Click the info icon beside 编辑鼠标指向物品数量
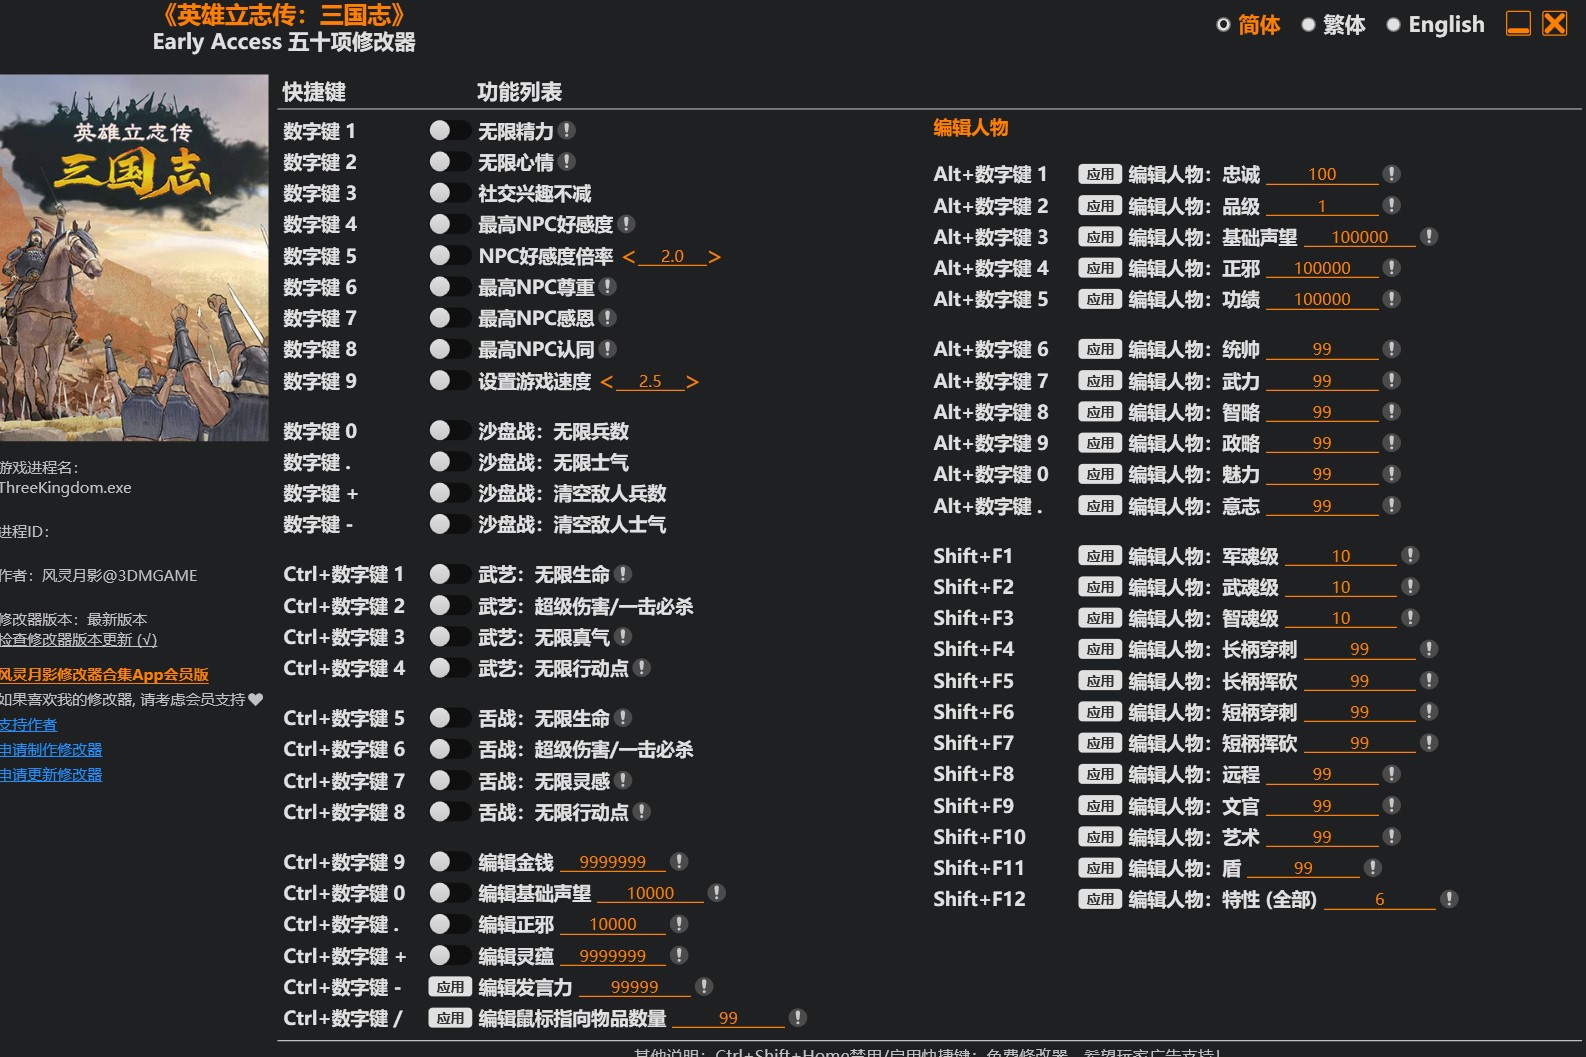The image size is (1586, 1057). coord(797,1017)
